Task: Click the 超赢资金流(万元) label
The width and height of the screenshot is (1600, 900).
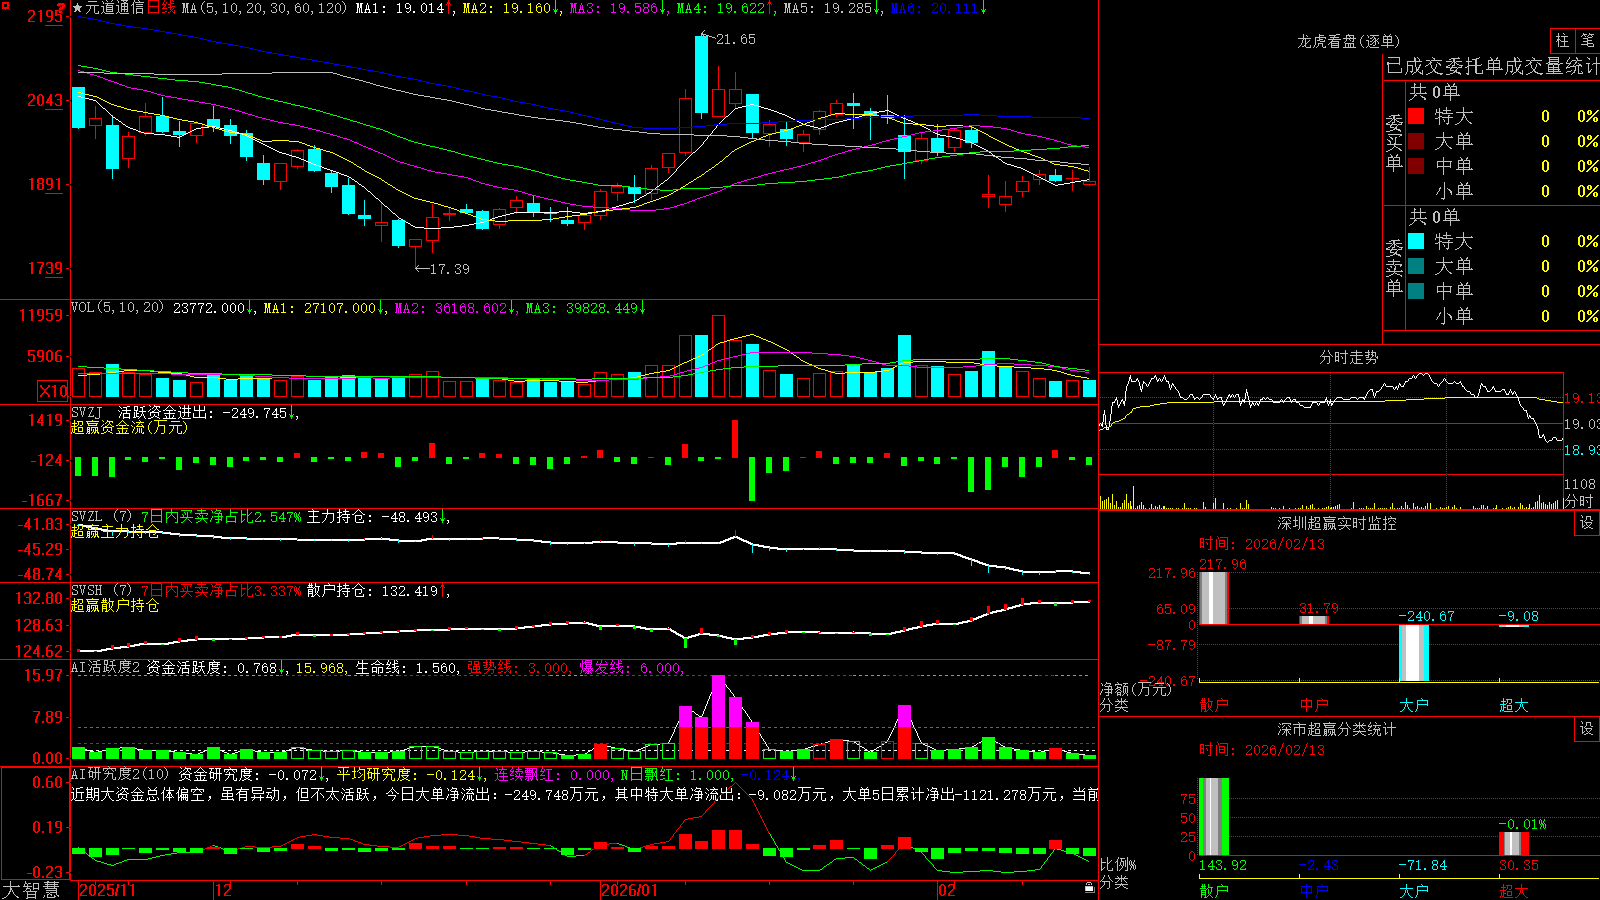Action: point(129,427)
